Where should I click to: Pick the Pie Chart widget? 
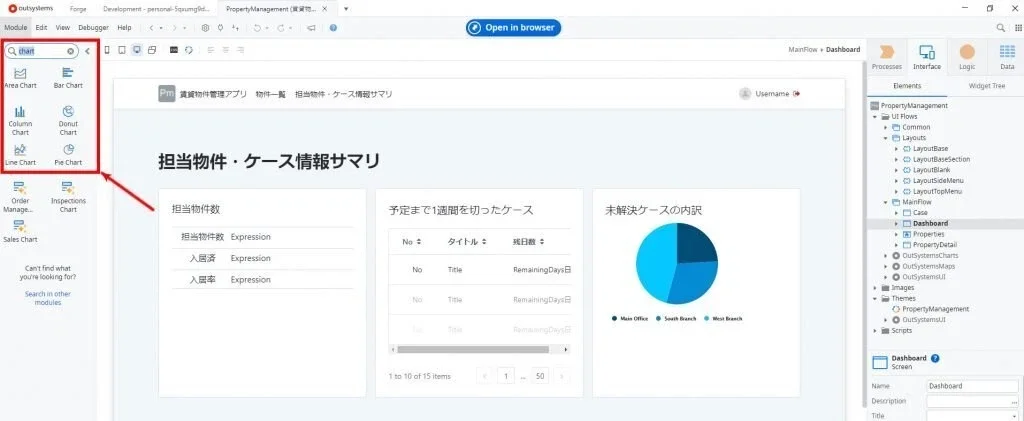tap(67, 155)
